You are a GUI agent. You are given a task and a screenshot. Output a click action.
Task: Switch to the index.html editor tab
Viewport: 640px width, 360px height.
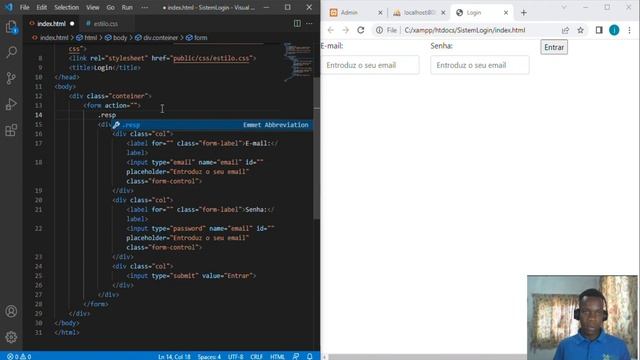pyautogui.click(x=51, y=24)
